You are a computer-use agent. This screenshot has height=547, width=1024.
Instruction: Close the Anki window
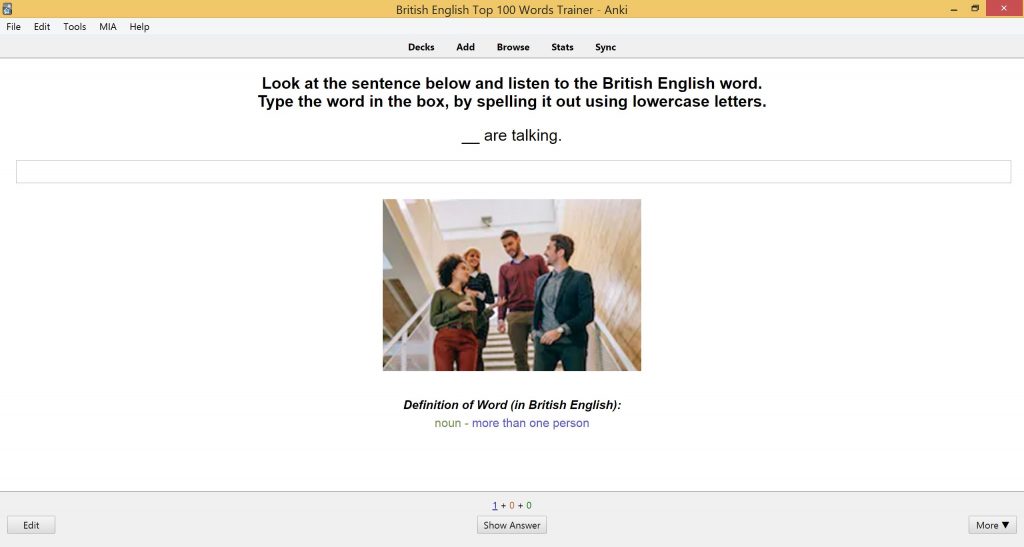[x=1004, y=8]
